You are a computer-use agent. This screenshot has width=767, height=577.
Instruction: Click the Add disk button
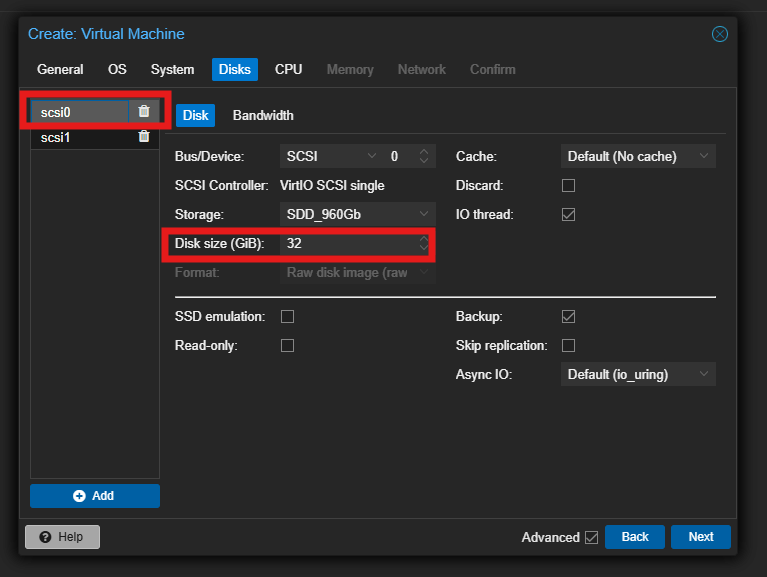[95, 496]
